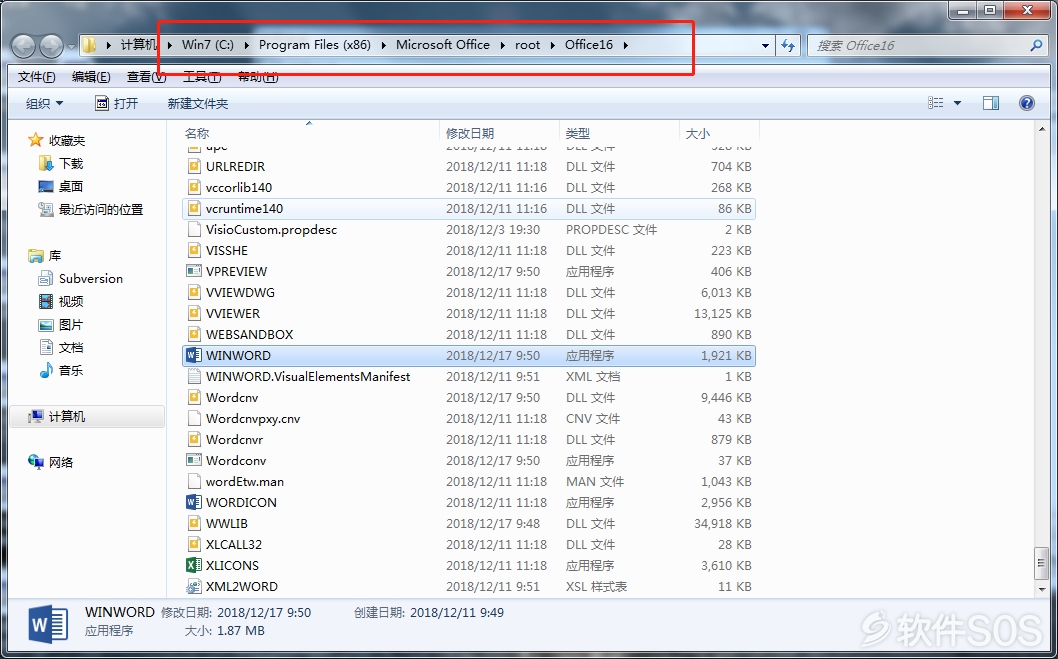This screenshot has width=1058, height=659.
Task: Click the Wordconv application icon
Action: pos(194,460)
